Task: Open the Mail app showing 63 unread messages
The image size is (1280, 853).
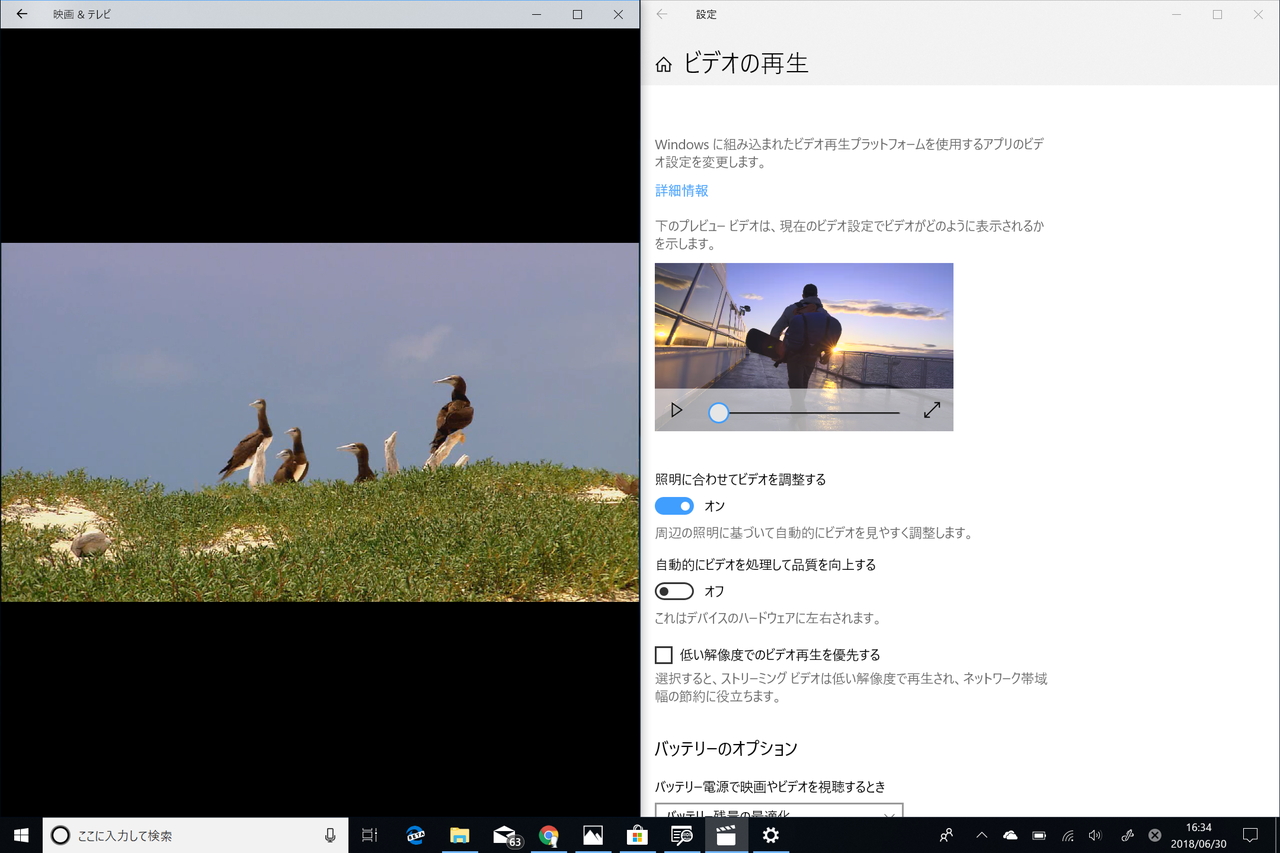Action: 505,835
